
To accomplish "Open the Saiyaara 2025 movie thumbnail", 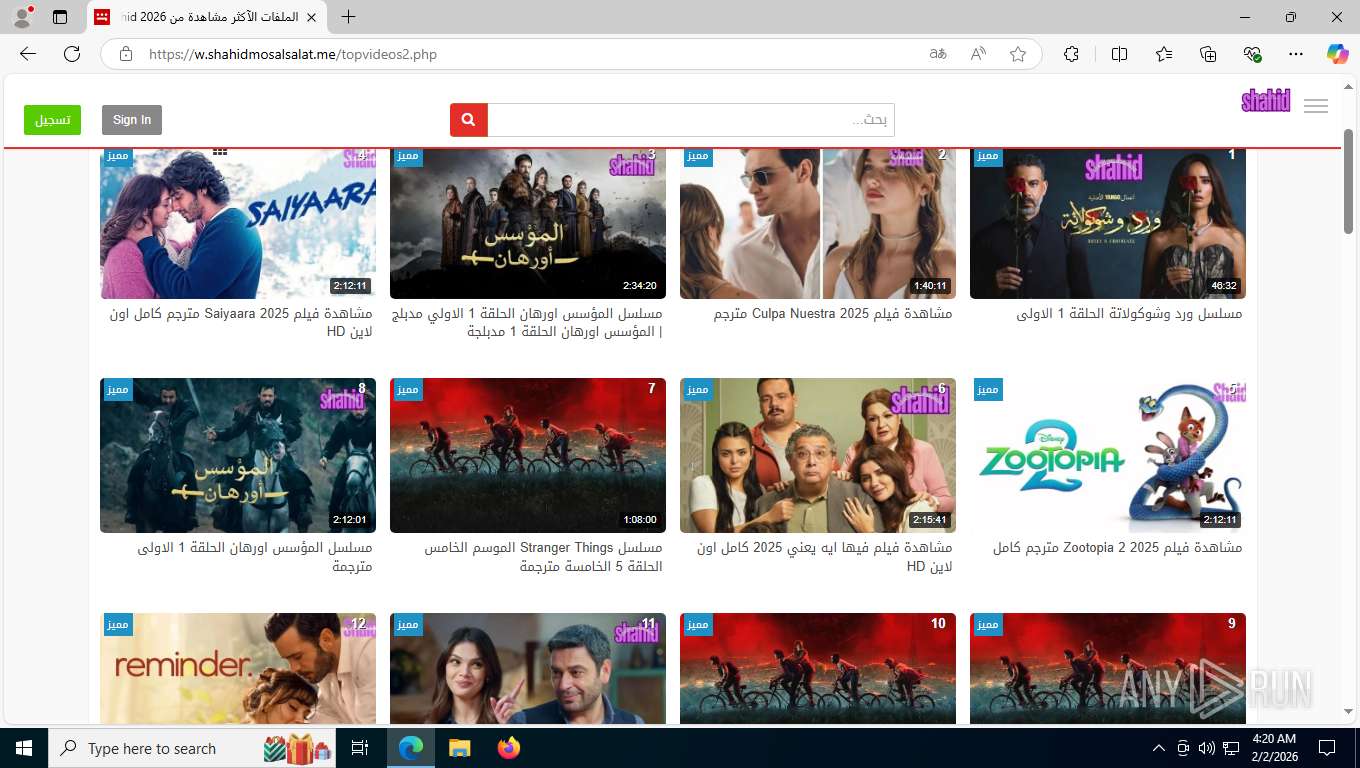I will click(238, 222).
